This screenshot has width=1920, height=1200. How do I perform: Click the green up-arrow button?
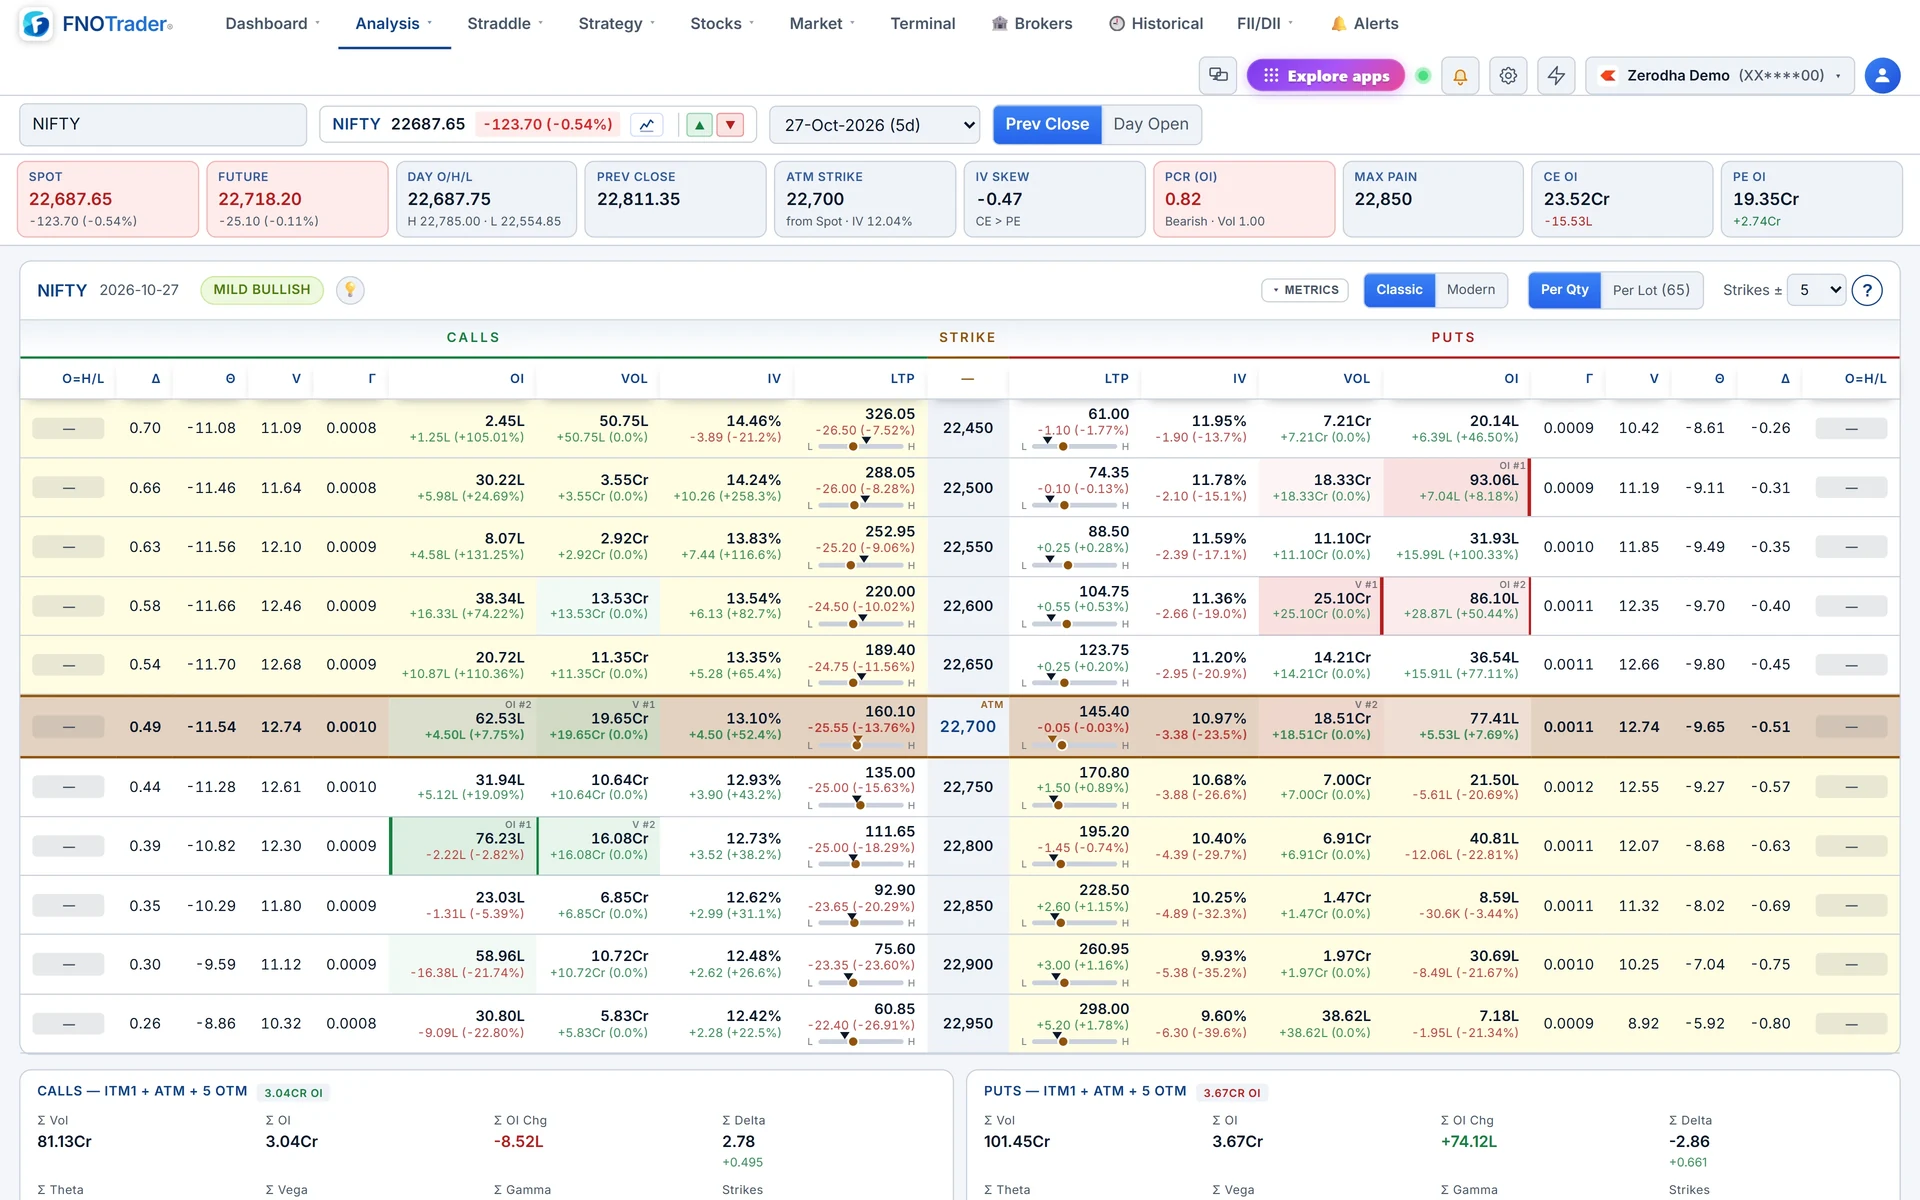pos(700,125)
